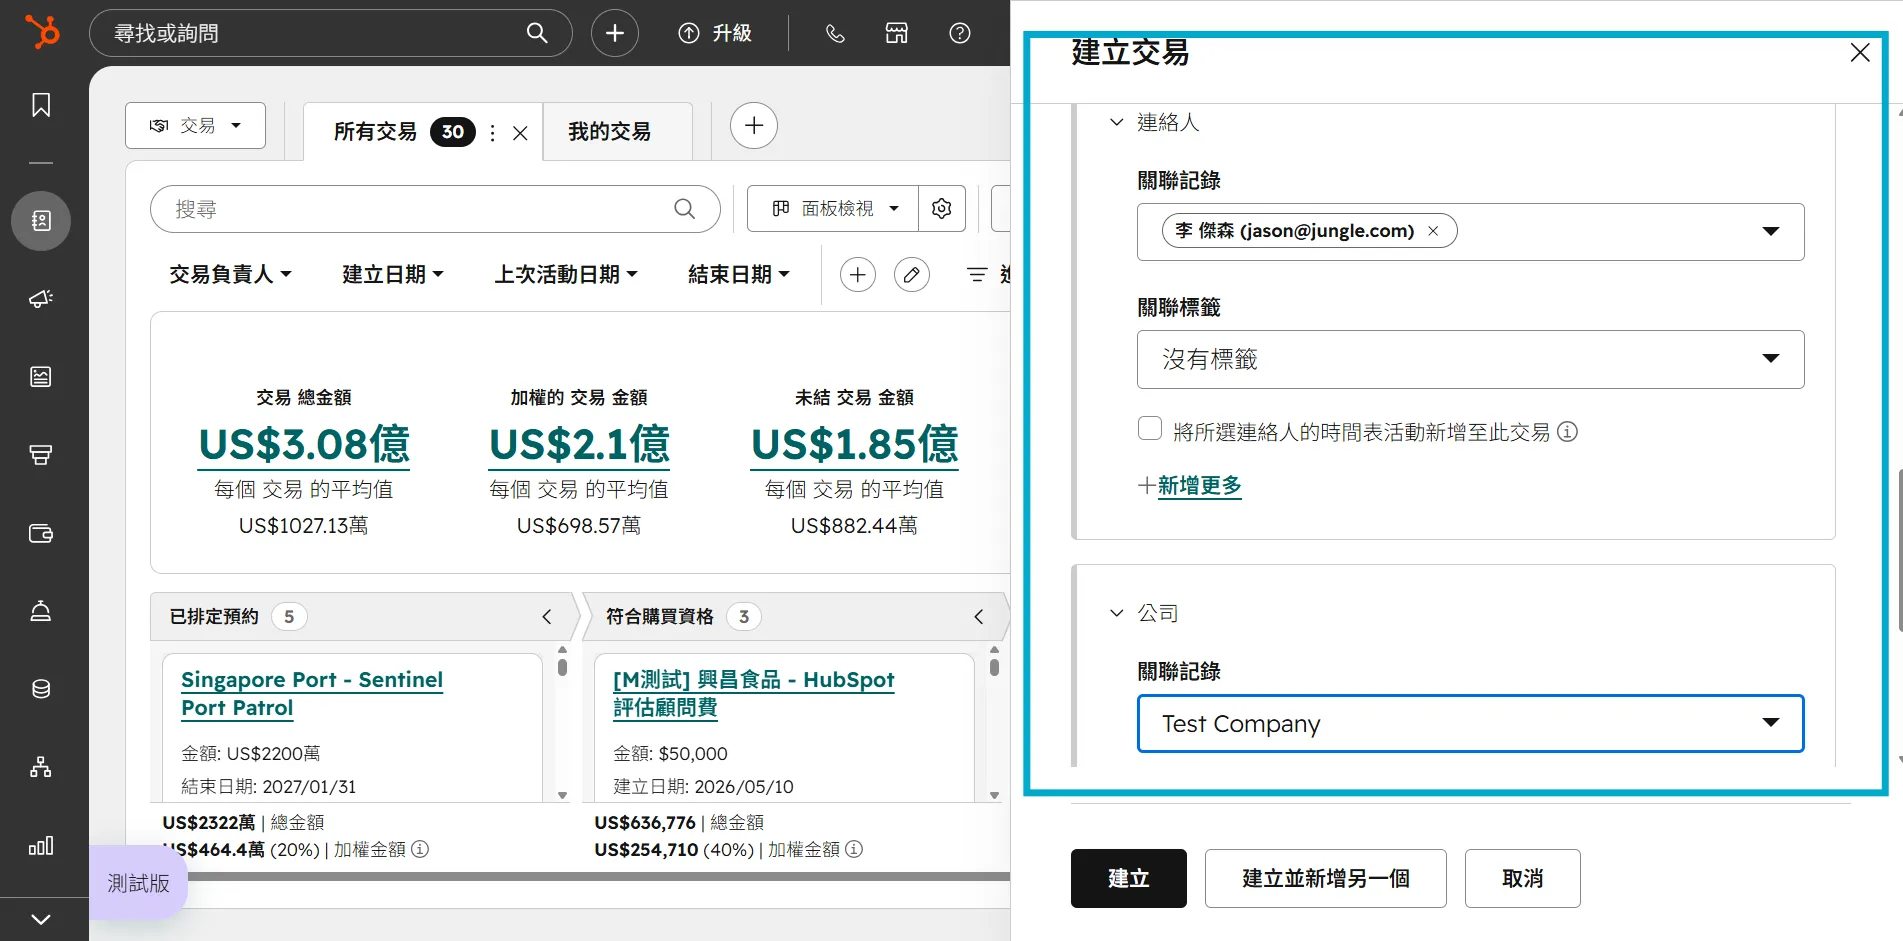Click the 測試版 beta badge
The height and width of the screenshot is (941, 1903).
click(138, 883)
